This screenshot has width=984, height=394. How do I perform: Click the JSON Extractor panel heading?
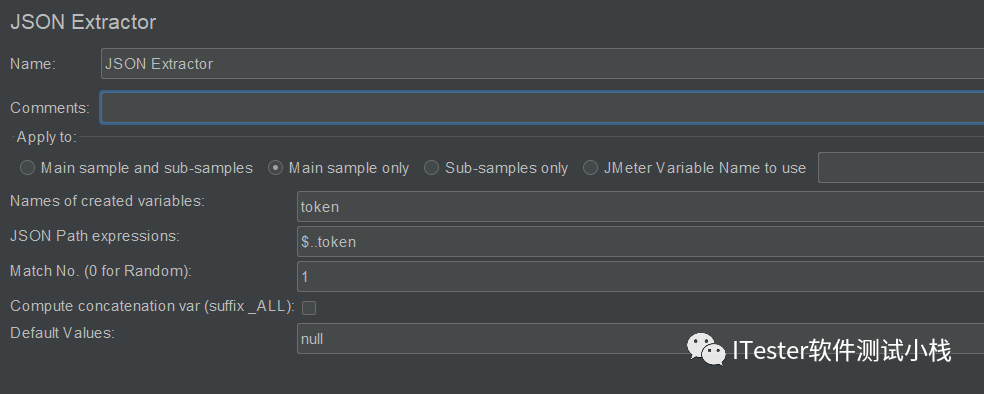coord(83,22)
